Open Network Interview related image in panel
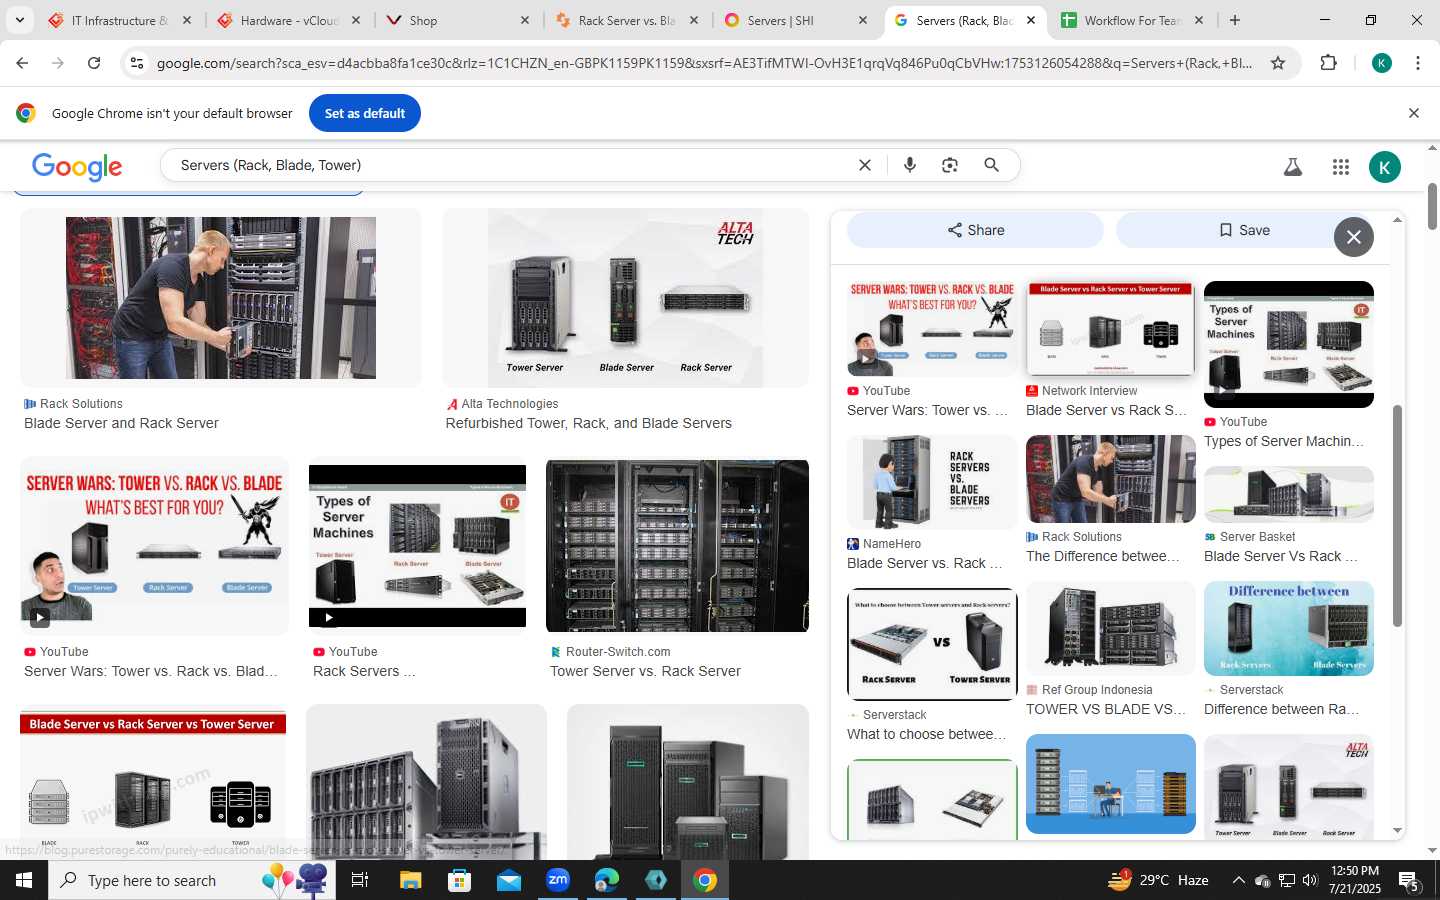 (x=1110, y=329)
